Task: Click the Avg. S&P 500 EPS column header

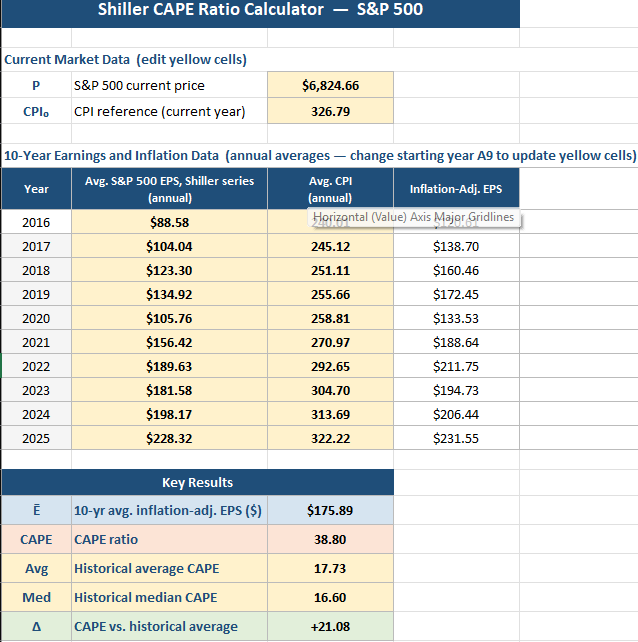Action: click(169, 189)
